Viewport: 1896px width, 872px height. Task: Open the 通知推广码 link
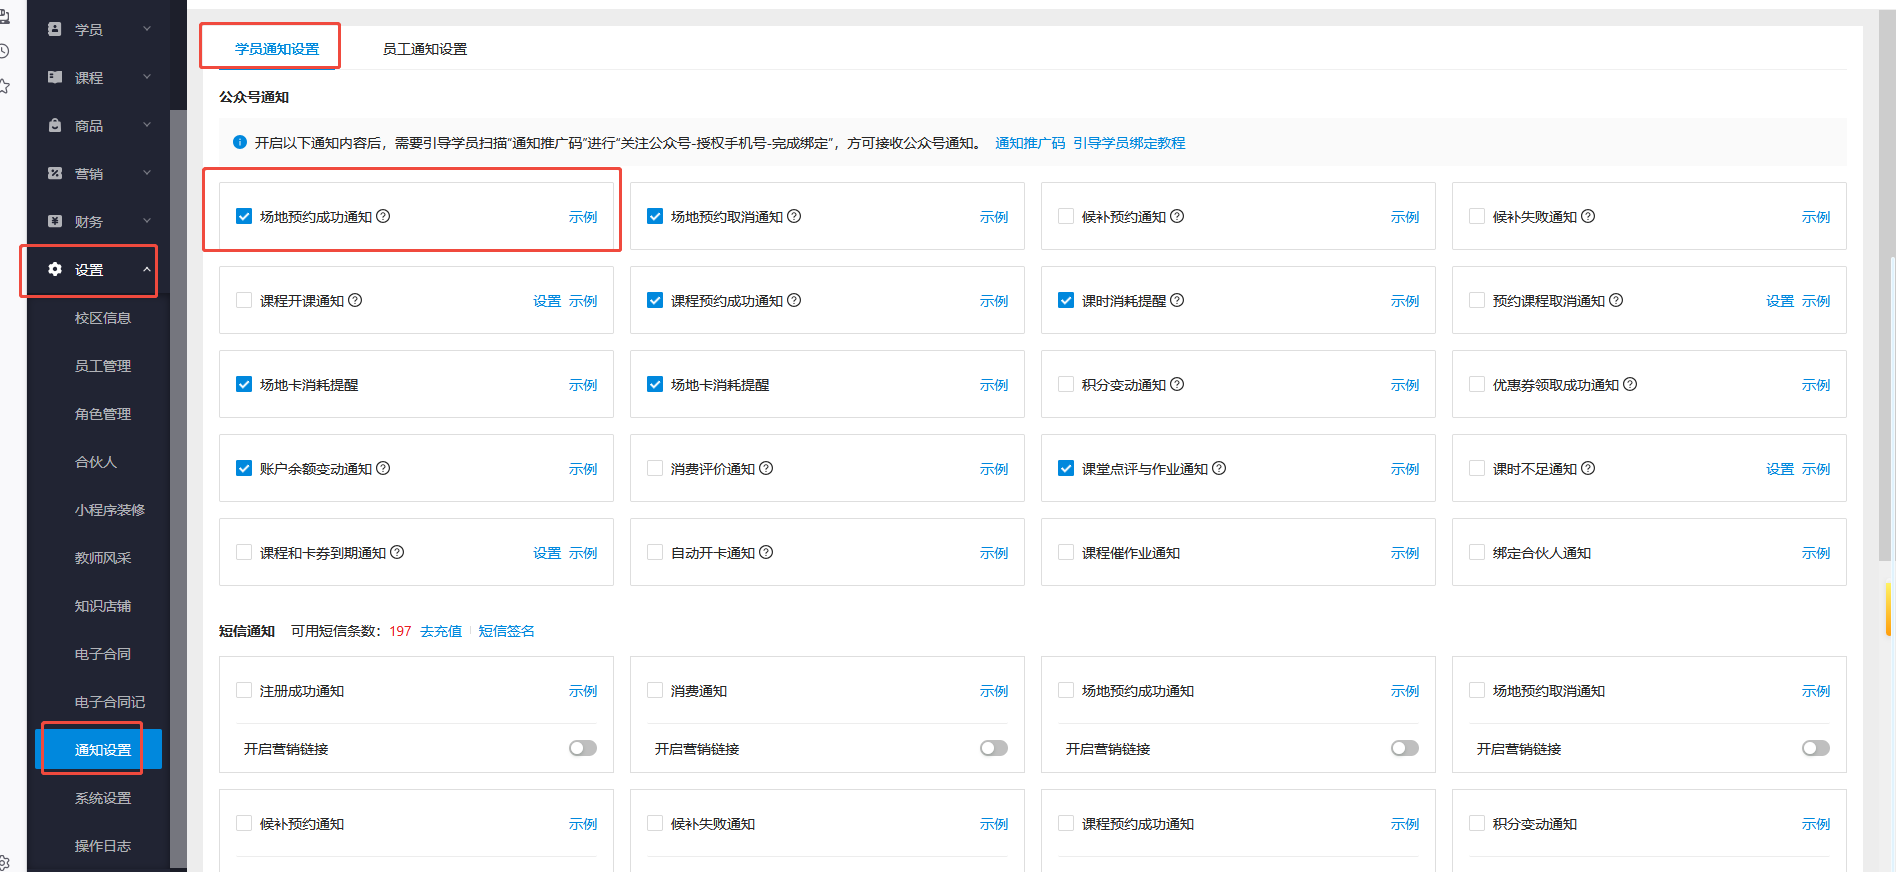[1029, 143]
